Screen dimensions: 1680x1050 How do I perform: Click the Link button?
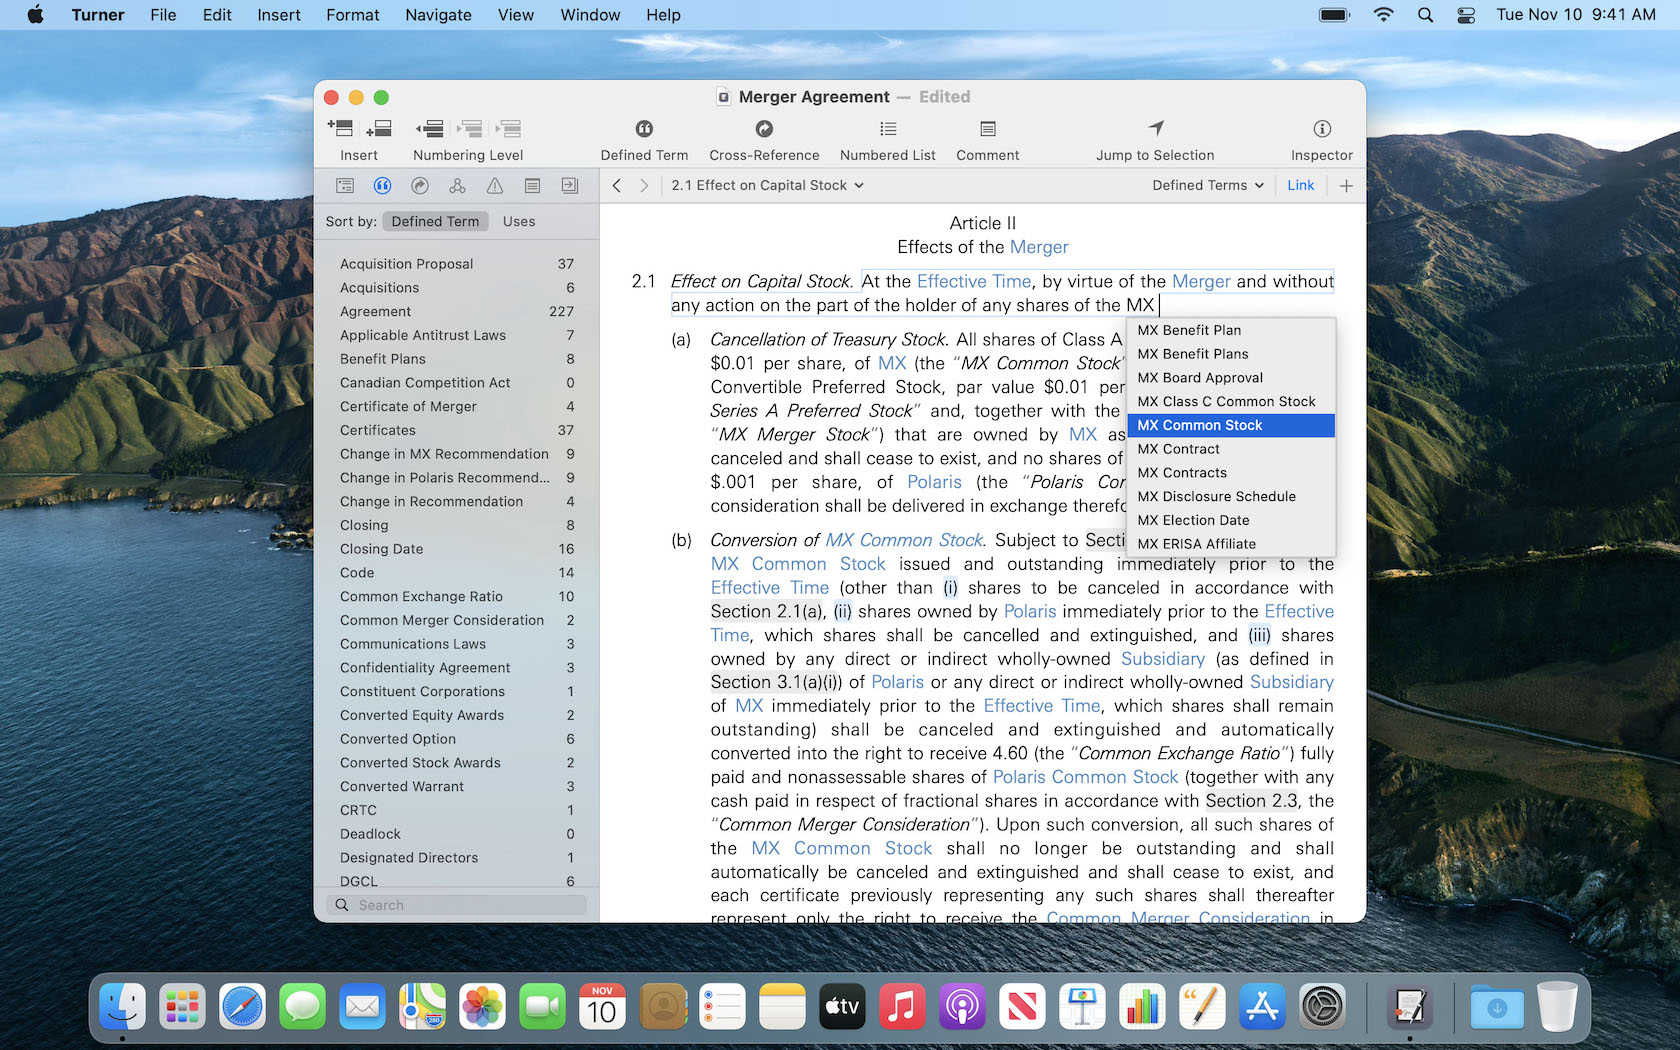coord(1300,185)
